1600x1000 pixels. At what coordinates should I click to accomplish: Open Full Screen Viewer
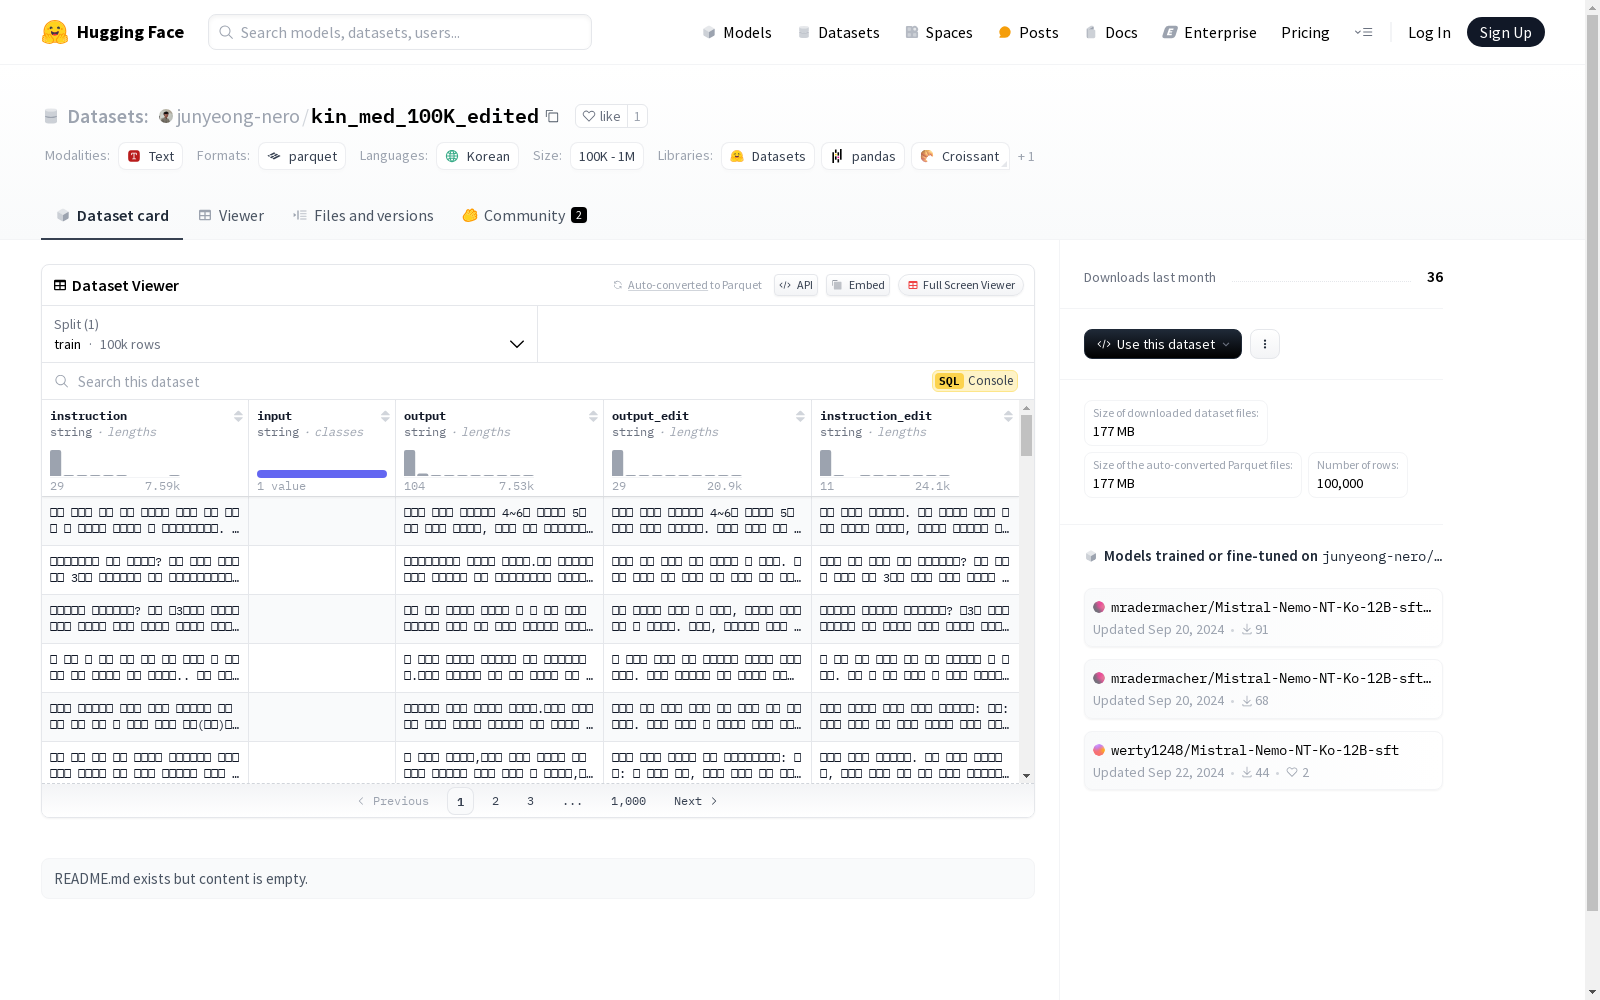click(x=960, y=285)
